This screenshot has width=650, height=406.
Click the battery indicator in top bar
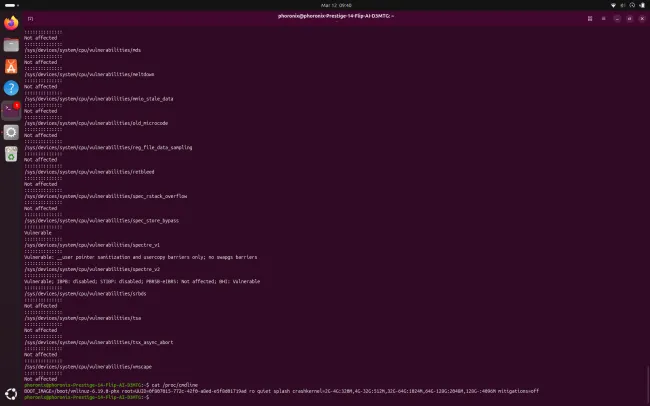click(x=642, y=5)
